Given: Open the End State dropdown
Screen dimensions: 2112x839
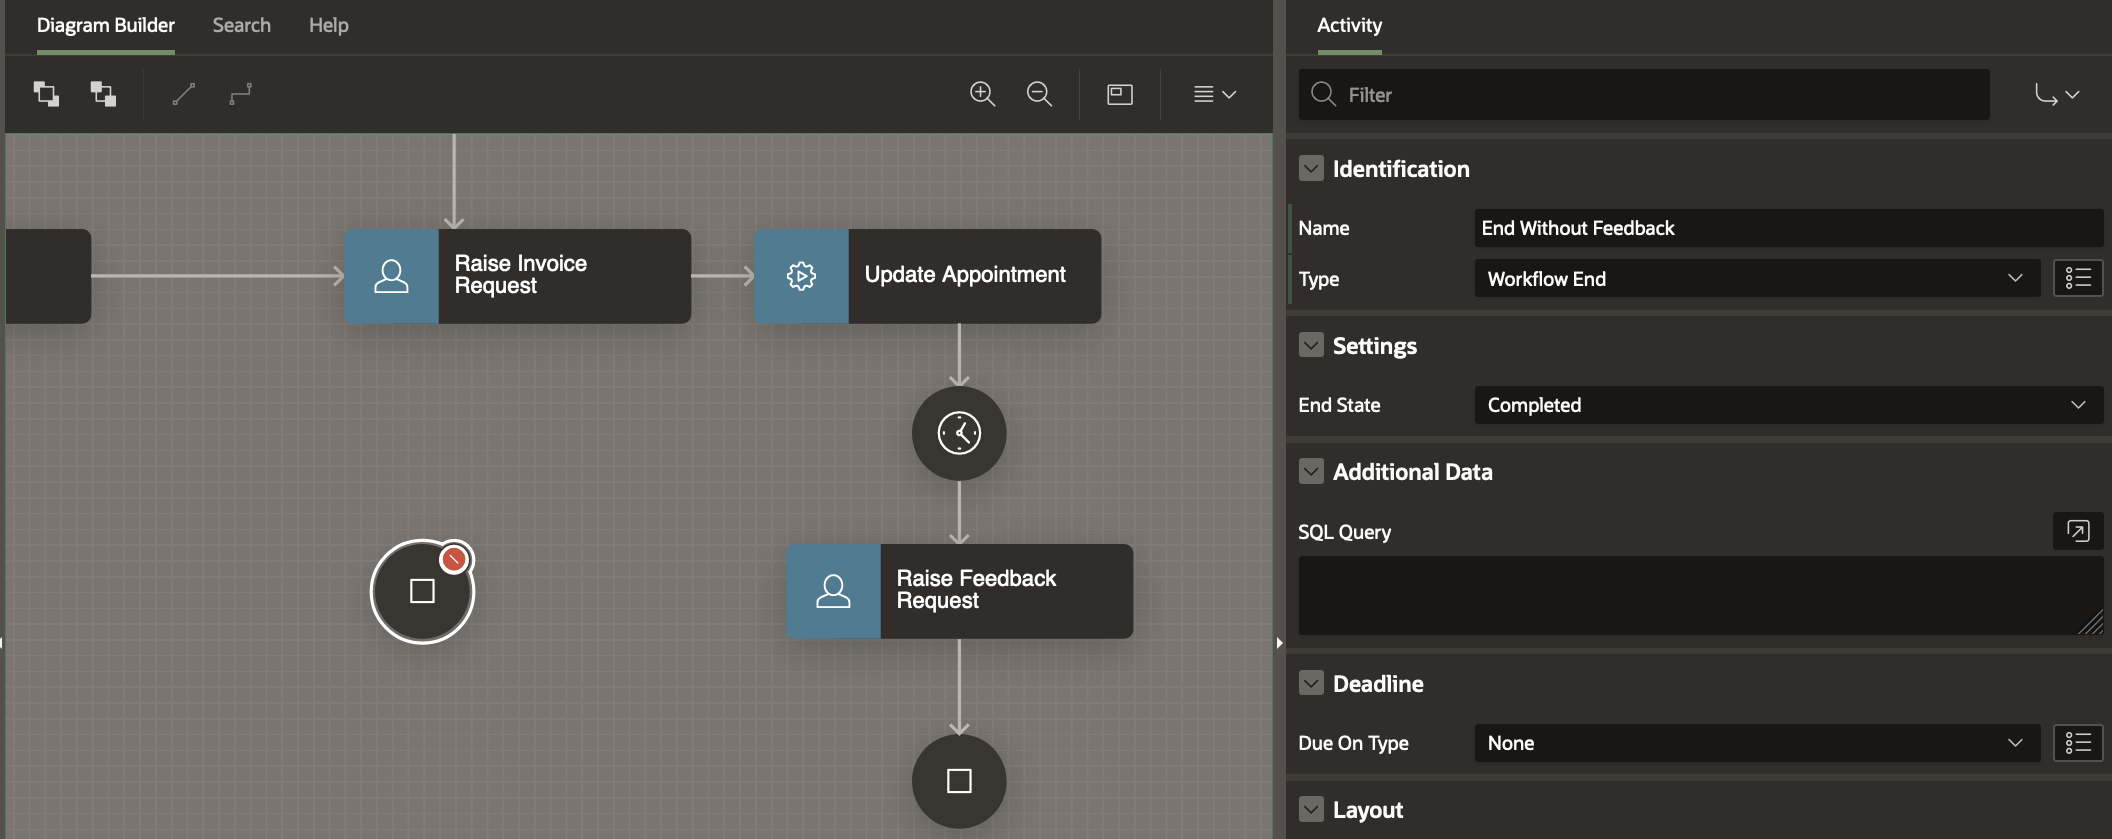Looking at the screenshot, I should point(1787,405).
